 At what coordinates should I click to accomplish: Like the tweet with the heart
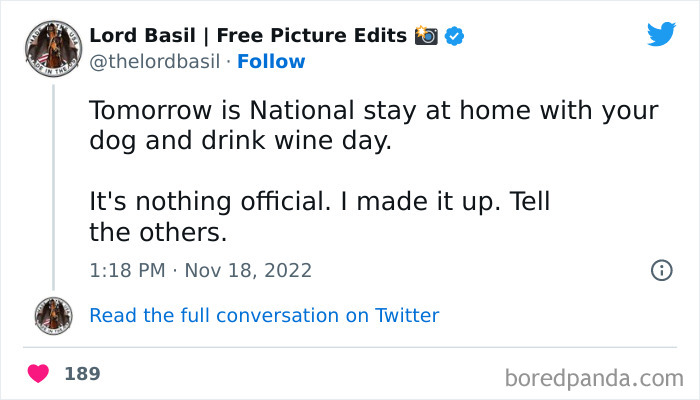[x=39, y=374]
